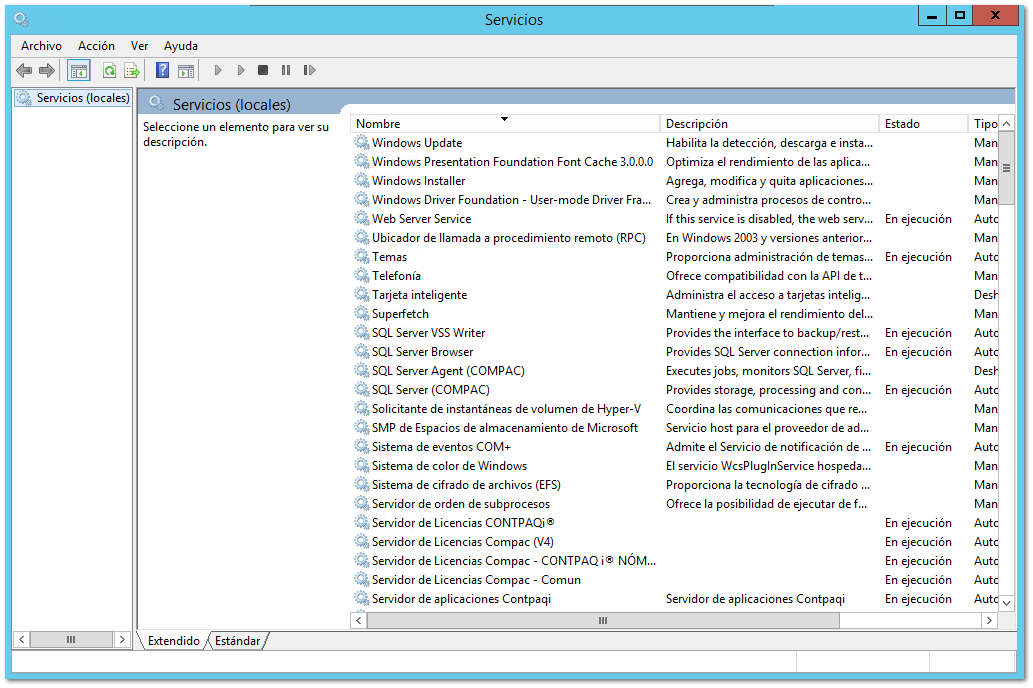Click the Forward navigation arrow
Viewport: 1033px width, 688px height.
[x=45, y=70]
